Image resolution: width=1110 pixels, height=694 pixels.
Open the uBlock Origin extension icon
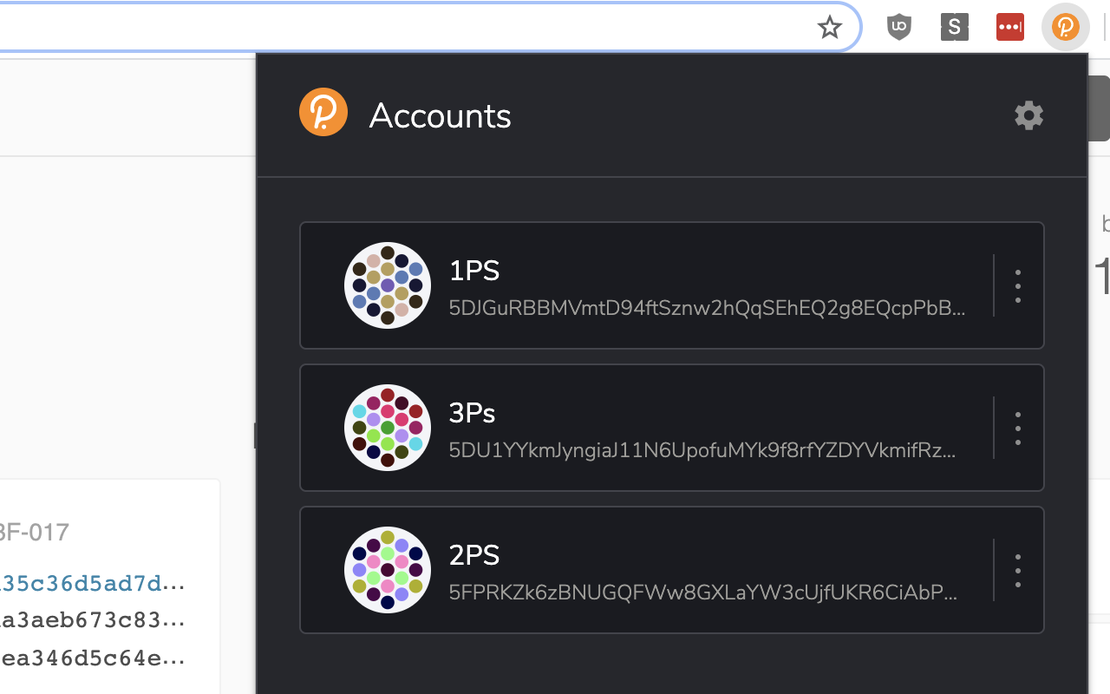pos(898,27)
